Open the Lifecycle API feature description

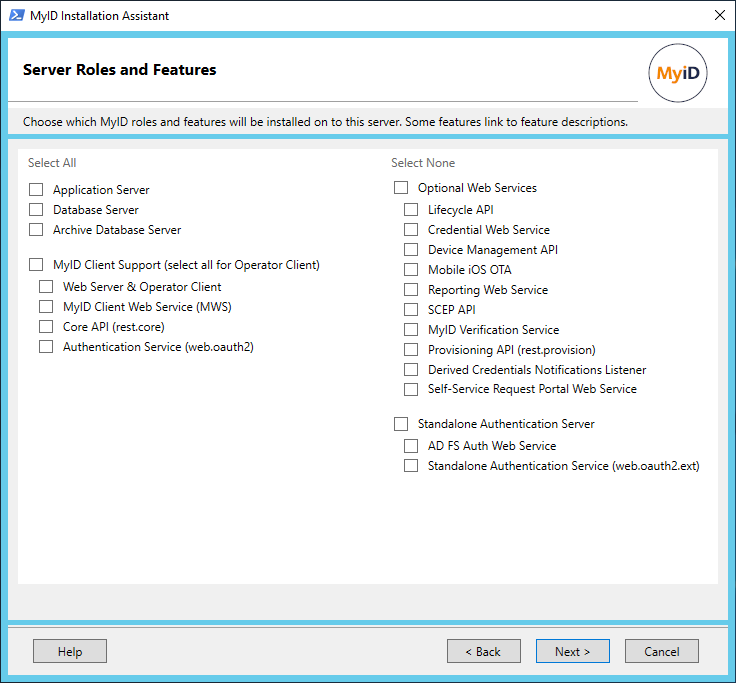460,210
